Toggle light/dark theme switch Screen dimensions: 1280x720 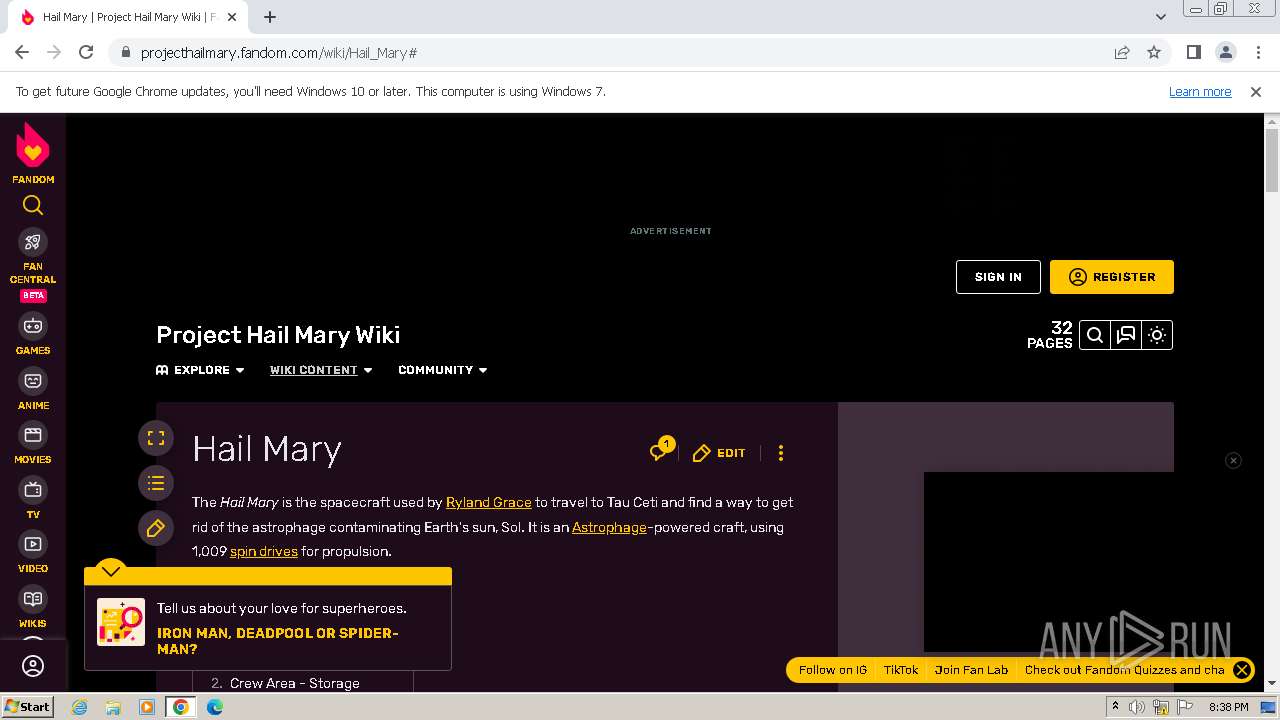tap(1157, 335)
